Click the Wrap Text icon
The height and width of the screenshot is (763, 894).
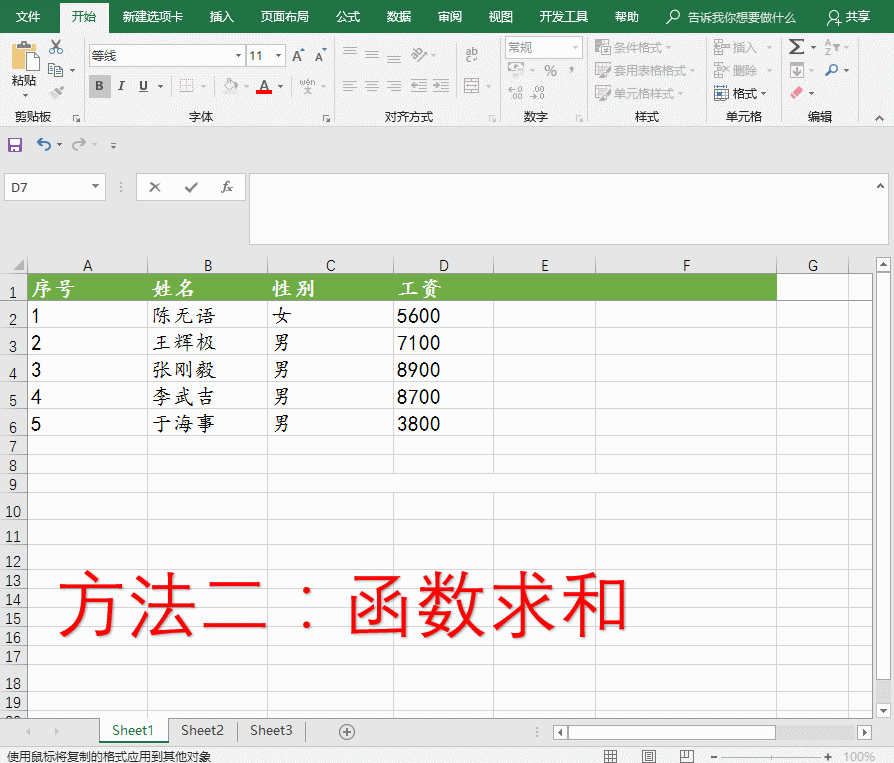[471, 55]
